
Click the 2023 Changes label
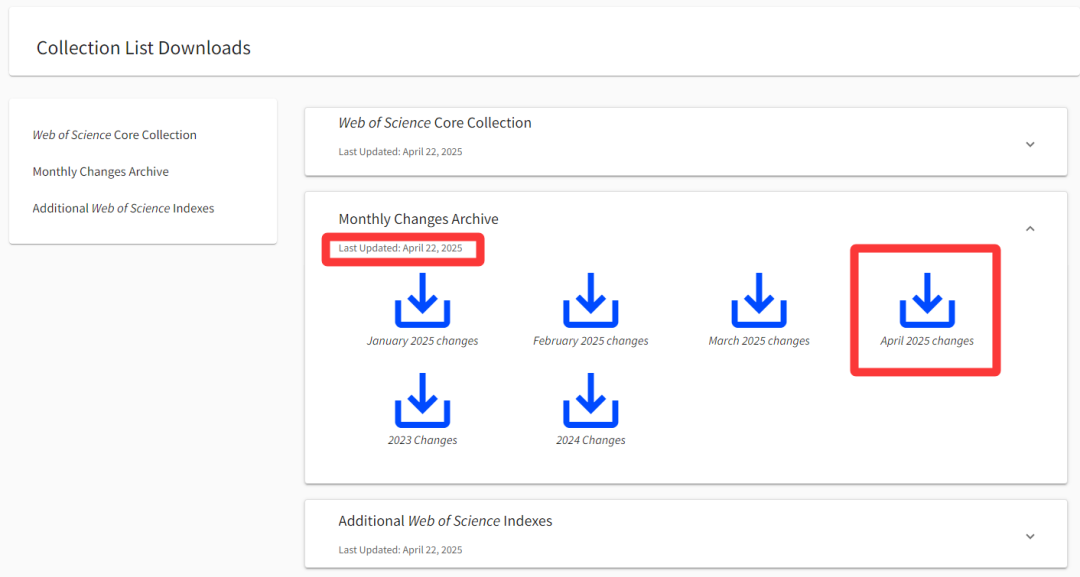[x=422, y=440]
